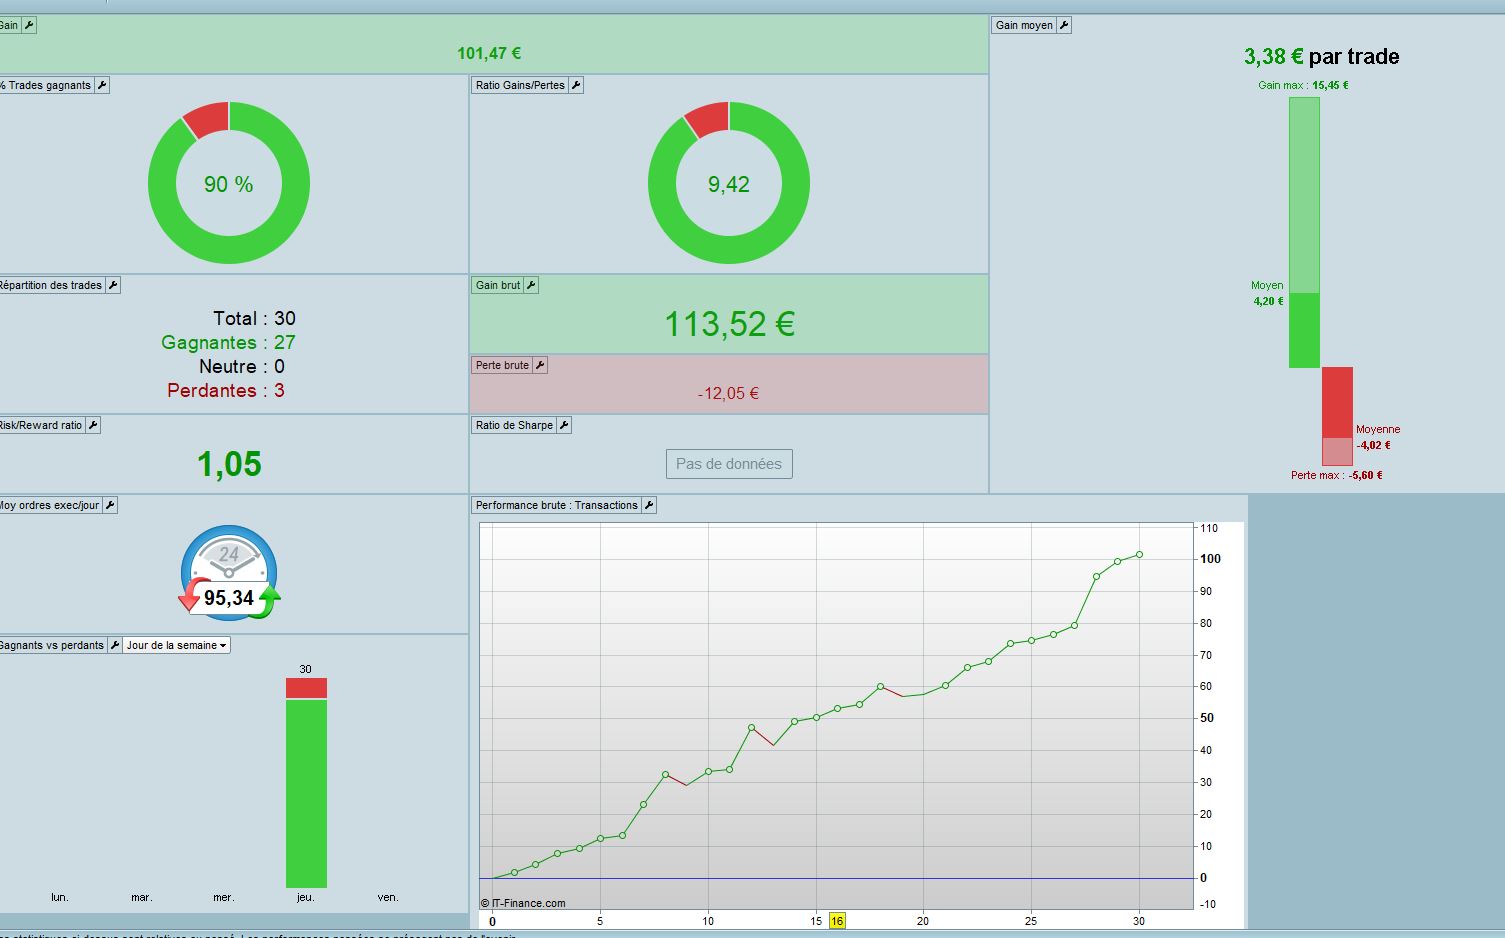1505x938 pixels.
Task: Open the Jour de la semaine dropdown
Action: coord(177,645)
